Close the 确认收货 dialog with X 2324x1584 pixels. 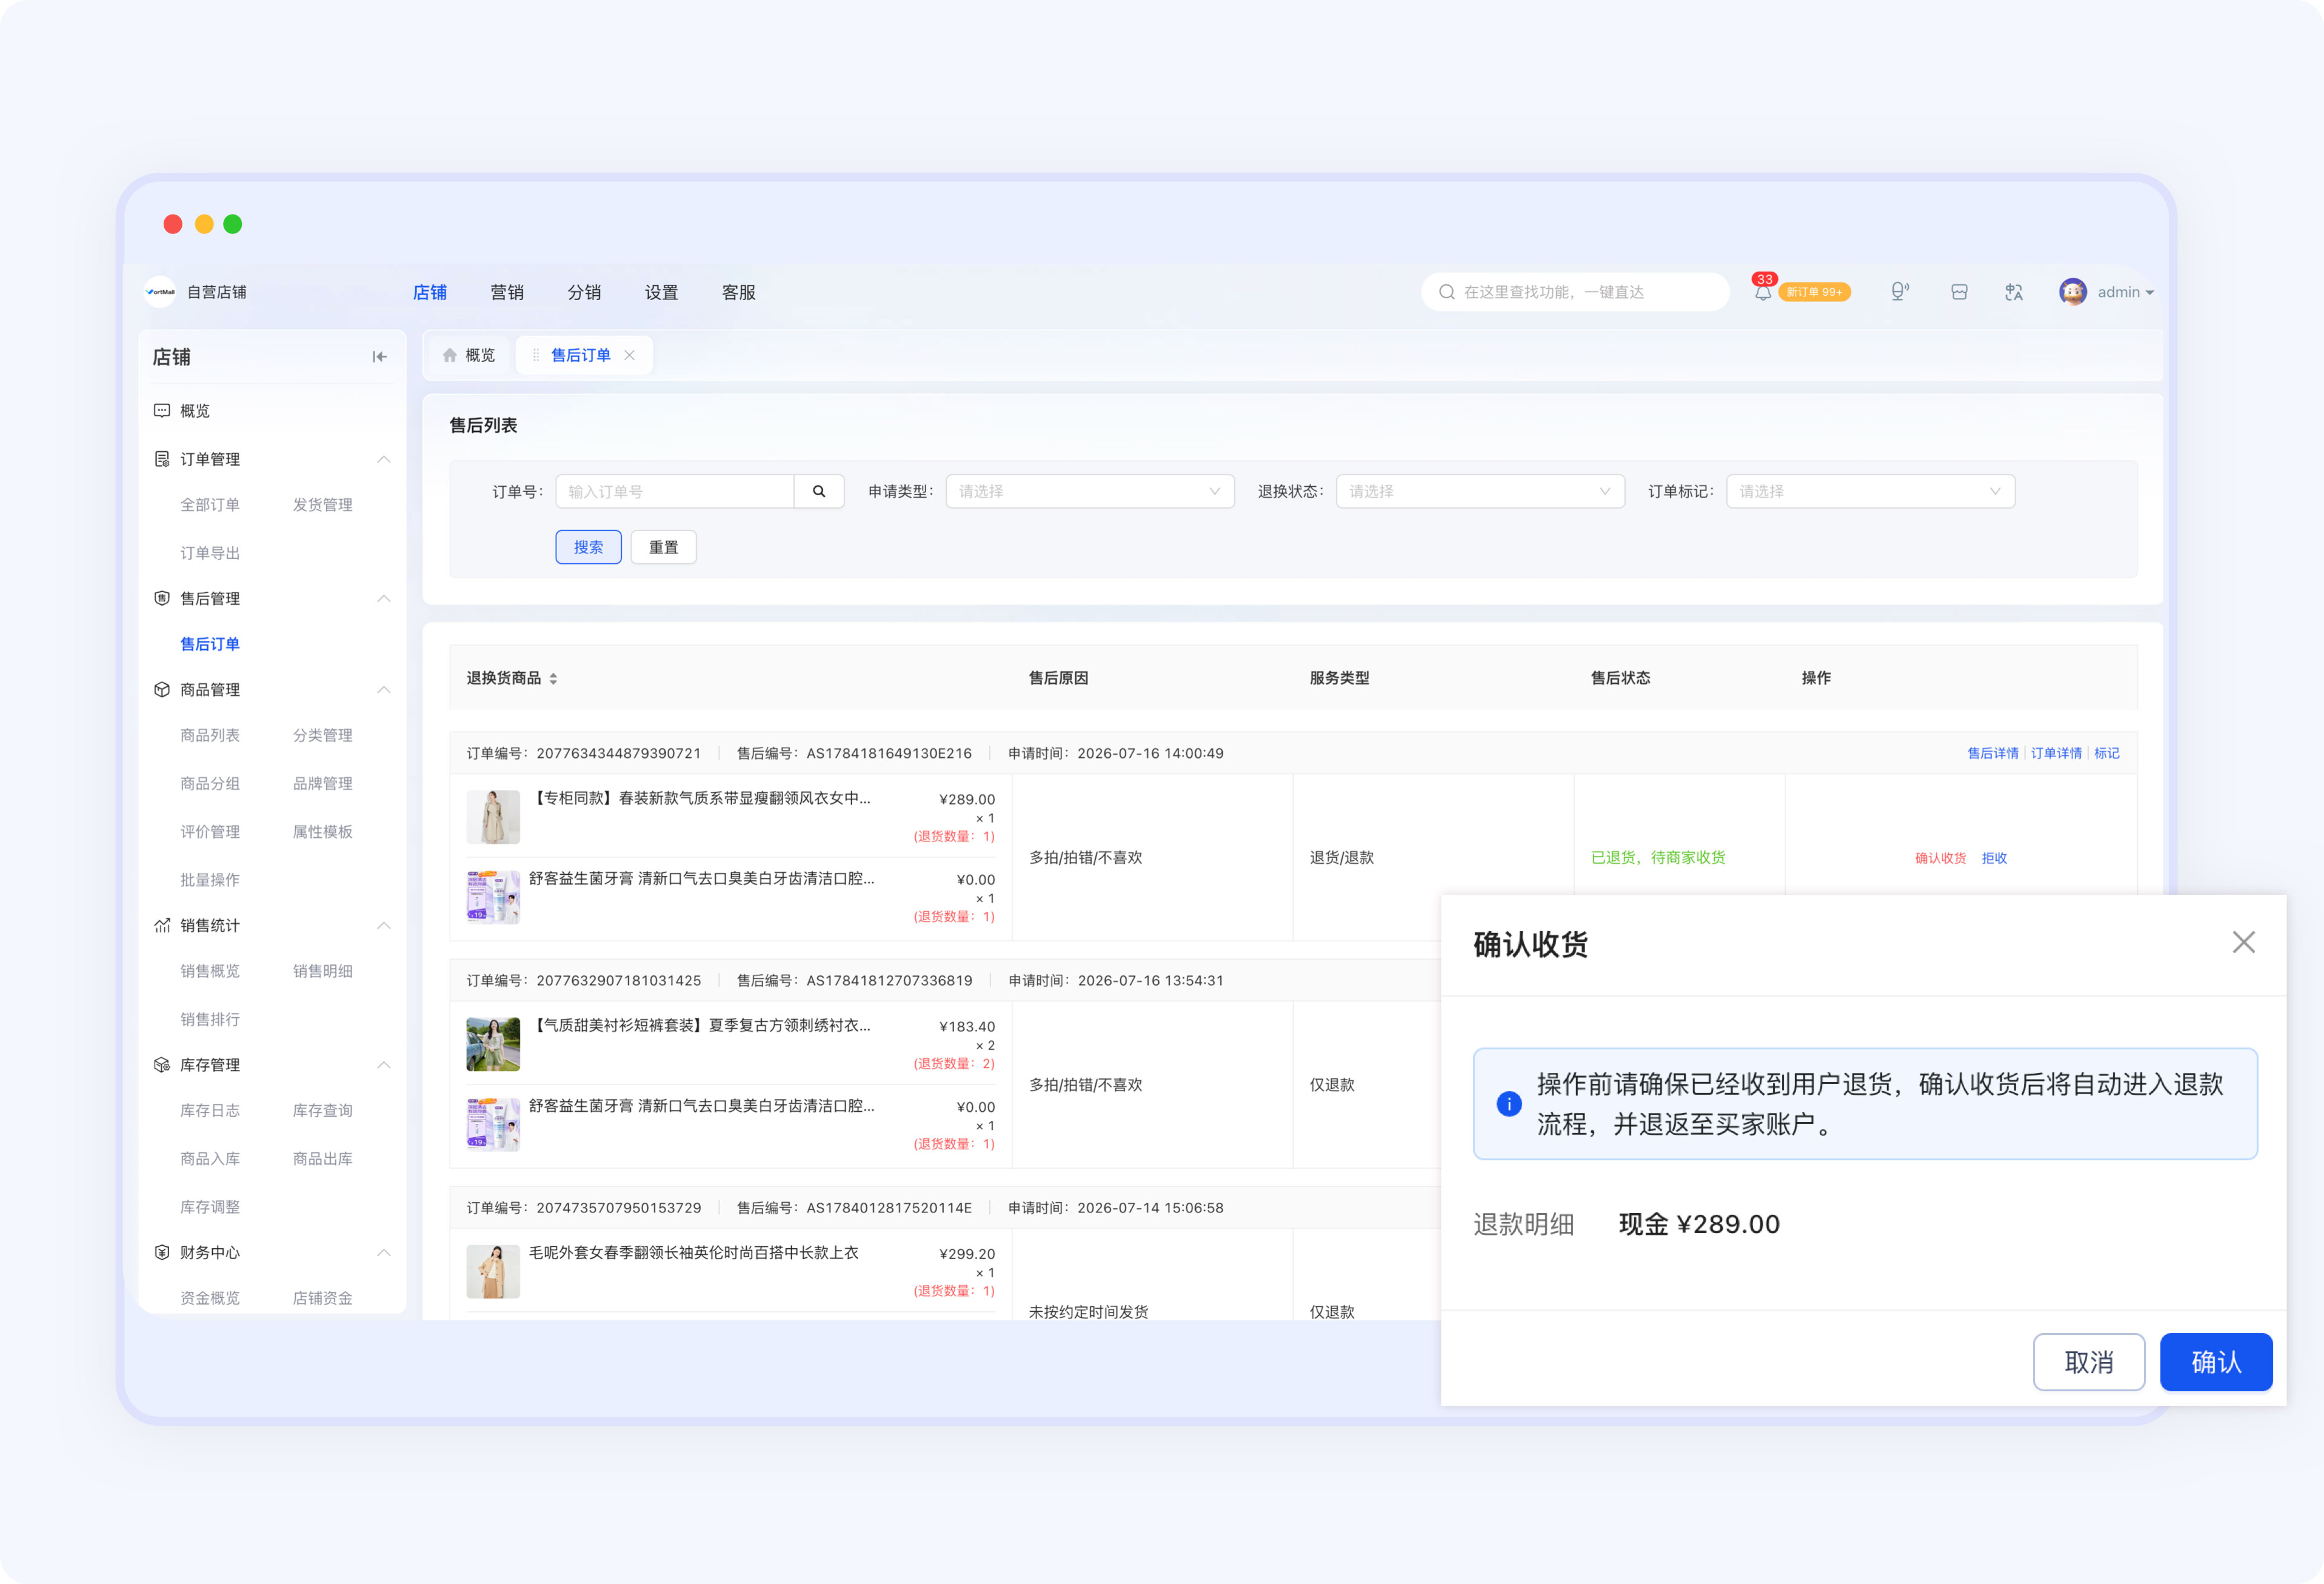pos(2243,942)
